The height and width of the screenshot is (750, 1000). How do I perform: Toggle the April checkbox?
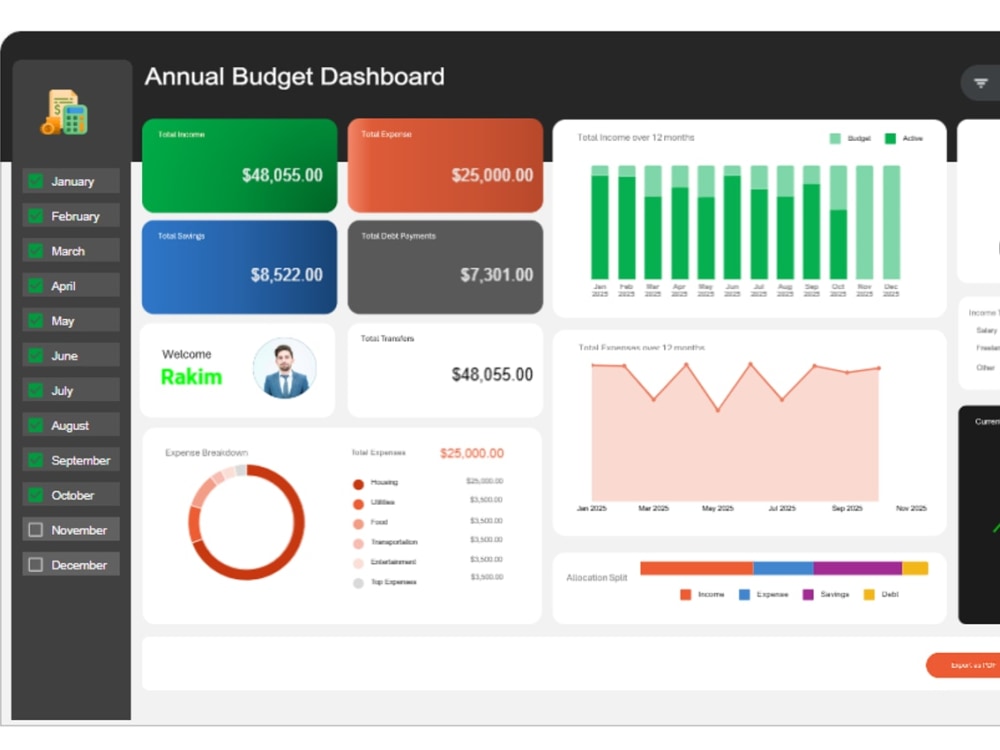36,286
